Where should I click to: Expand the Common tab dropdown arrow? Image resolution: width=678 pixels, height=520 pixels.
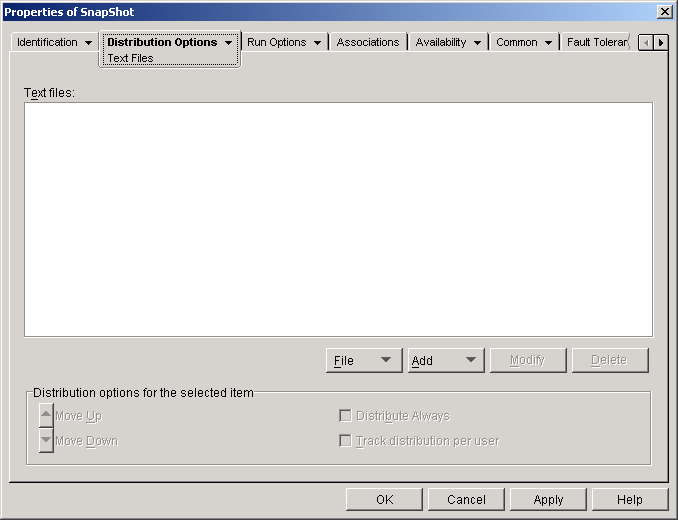point(548,43)
